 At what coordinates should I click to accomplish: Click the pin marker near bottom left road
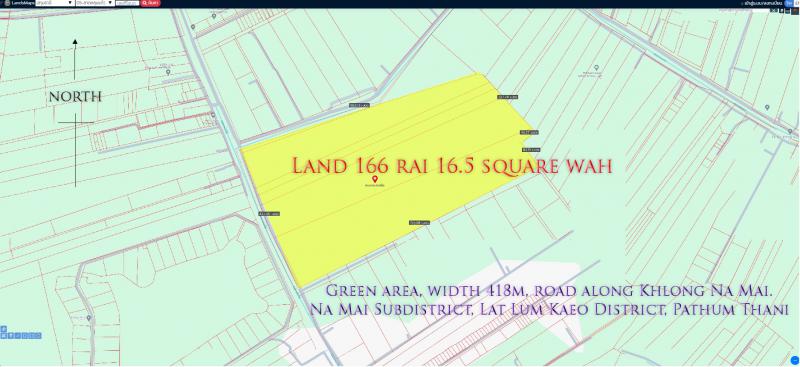(89, 318)
